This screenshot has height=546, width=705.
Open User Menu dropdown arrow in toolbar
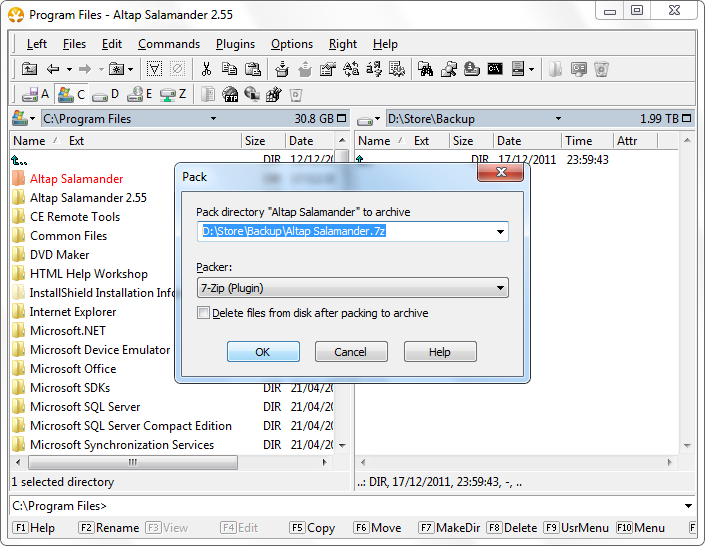(x=531, y=69)
